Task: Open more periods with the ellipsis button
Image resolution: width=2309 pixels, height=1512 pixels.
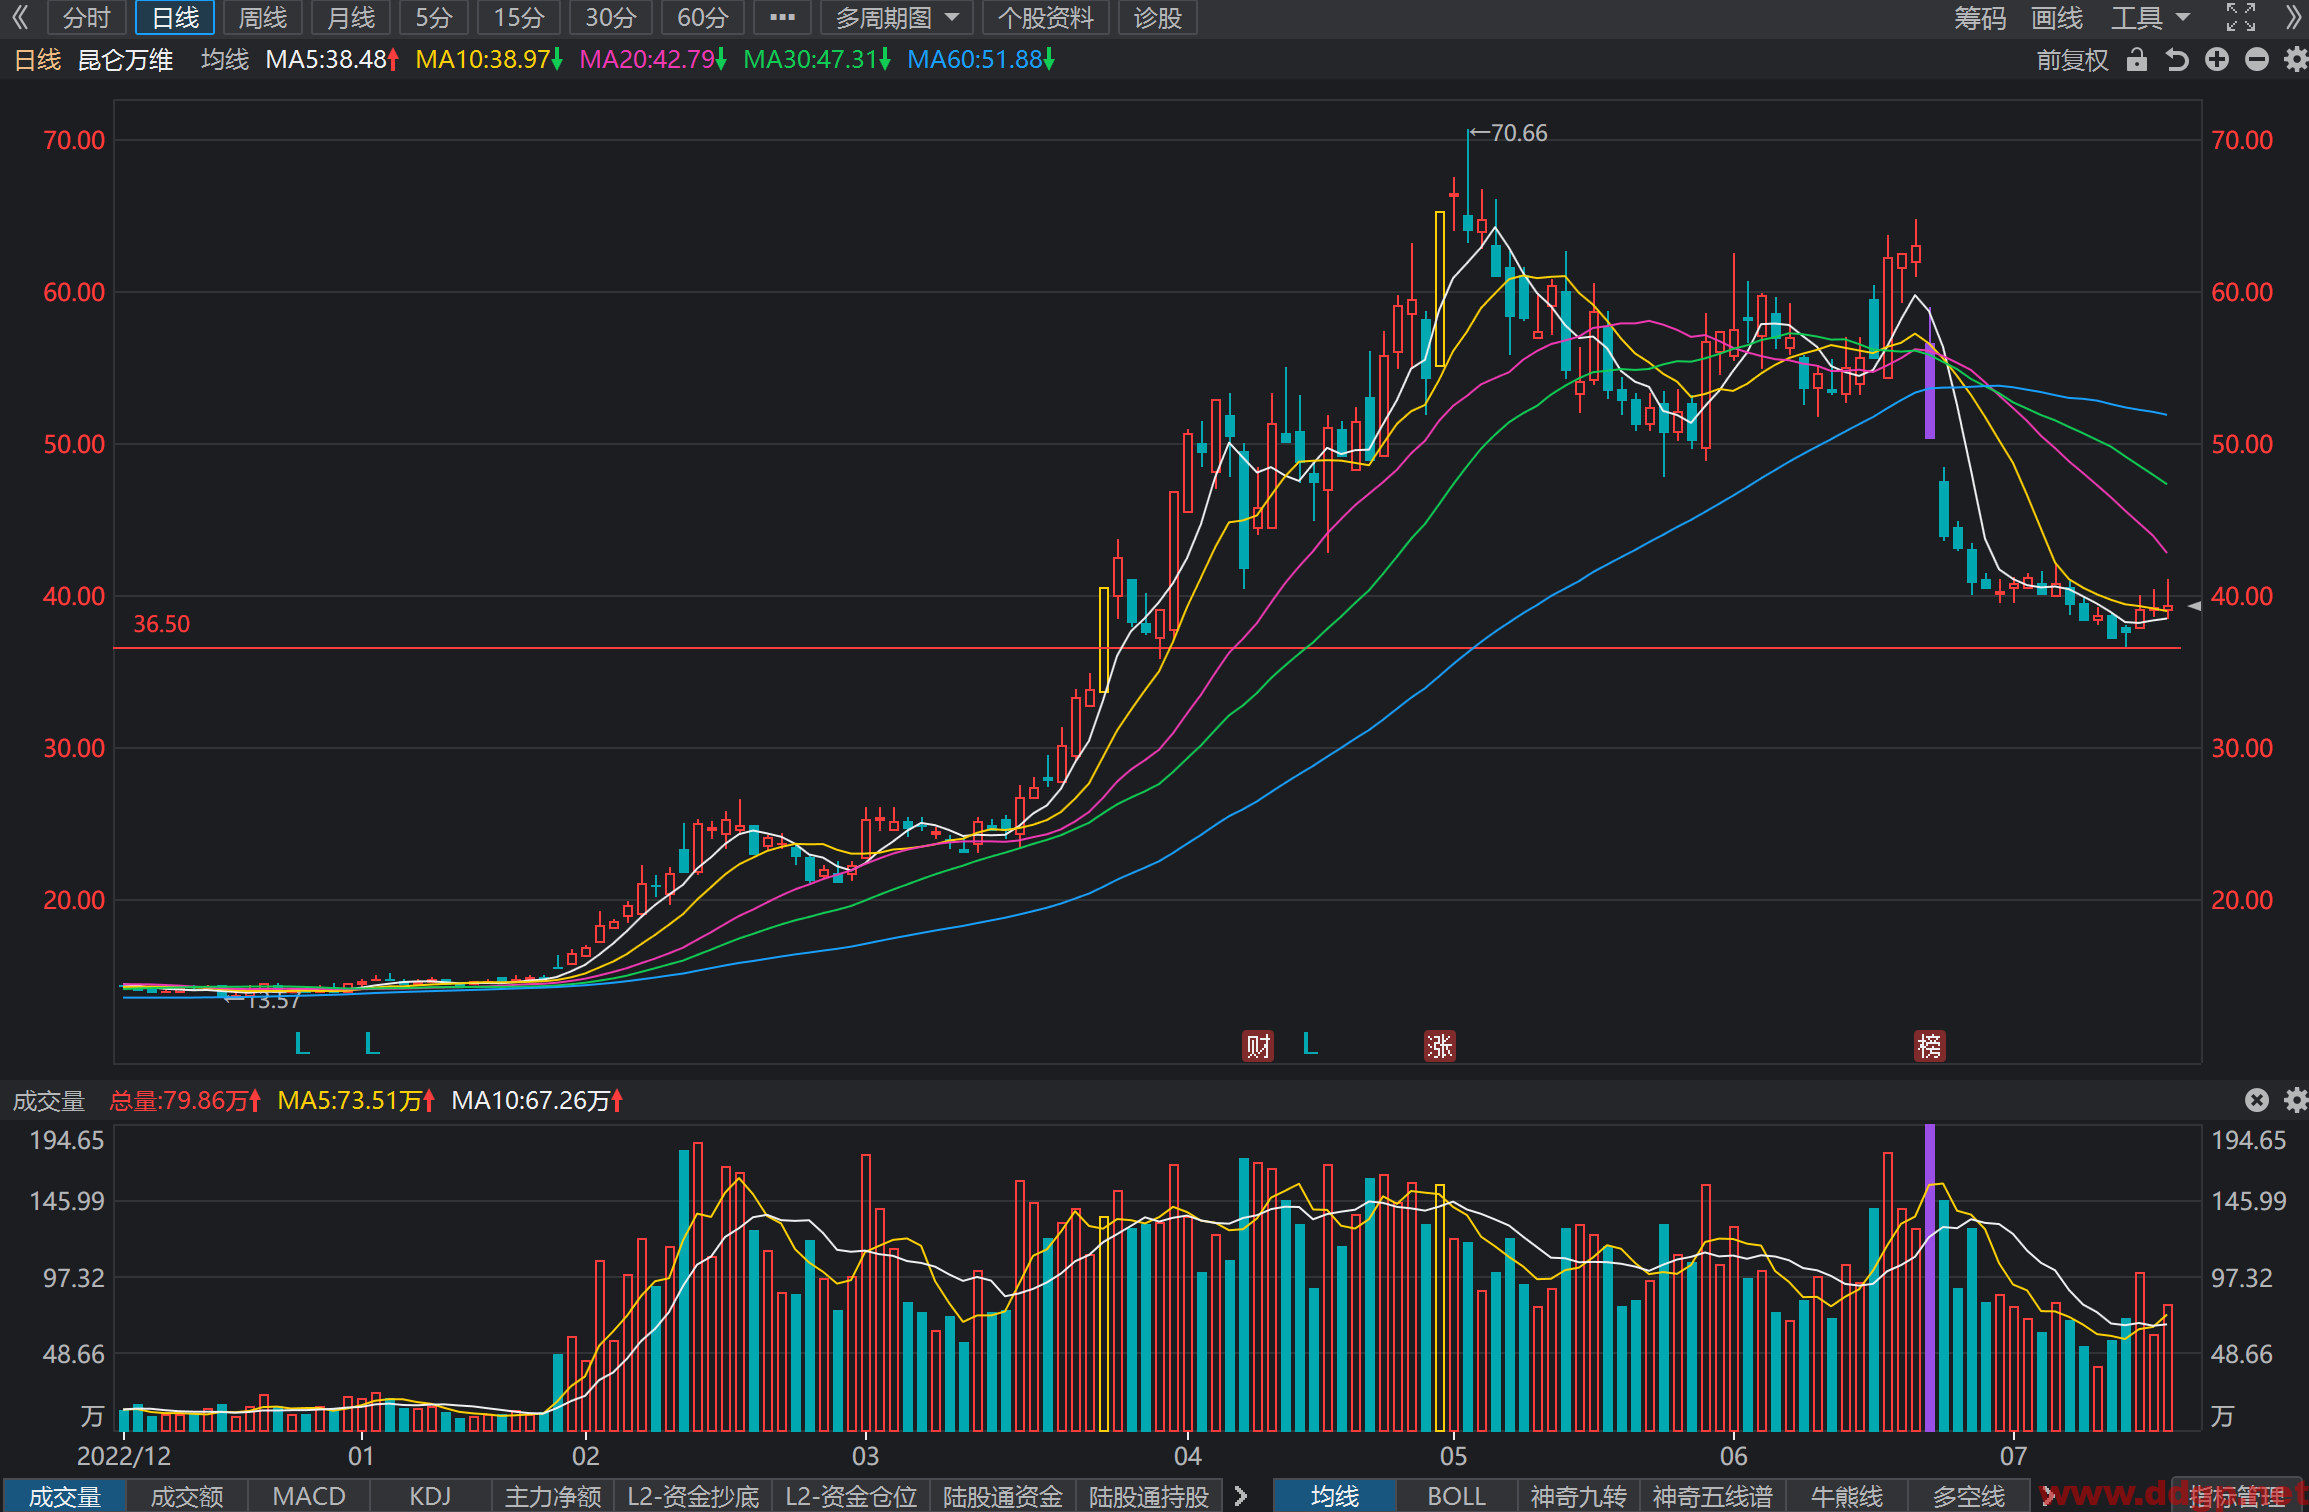Action: 782,17
